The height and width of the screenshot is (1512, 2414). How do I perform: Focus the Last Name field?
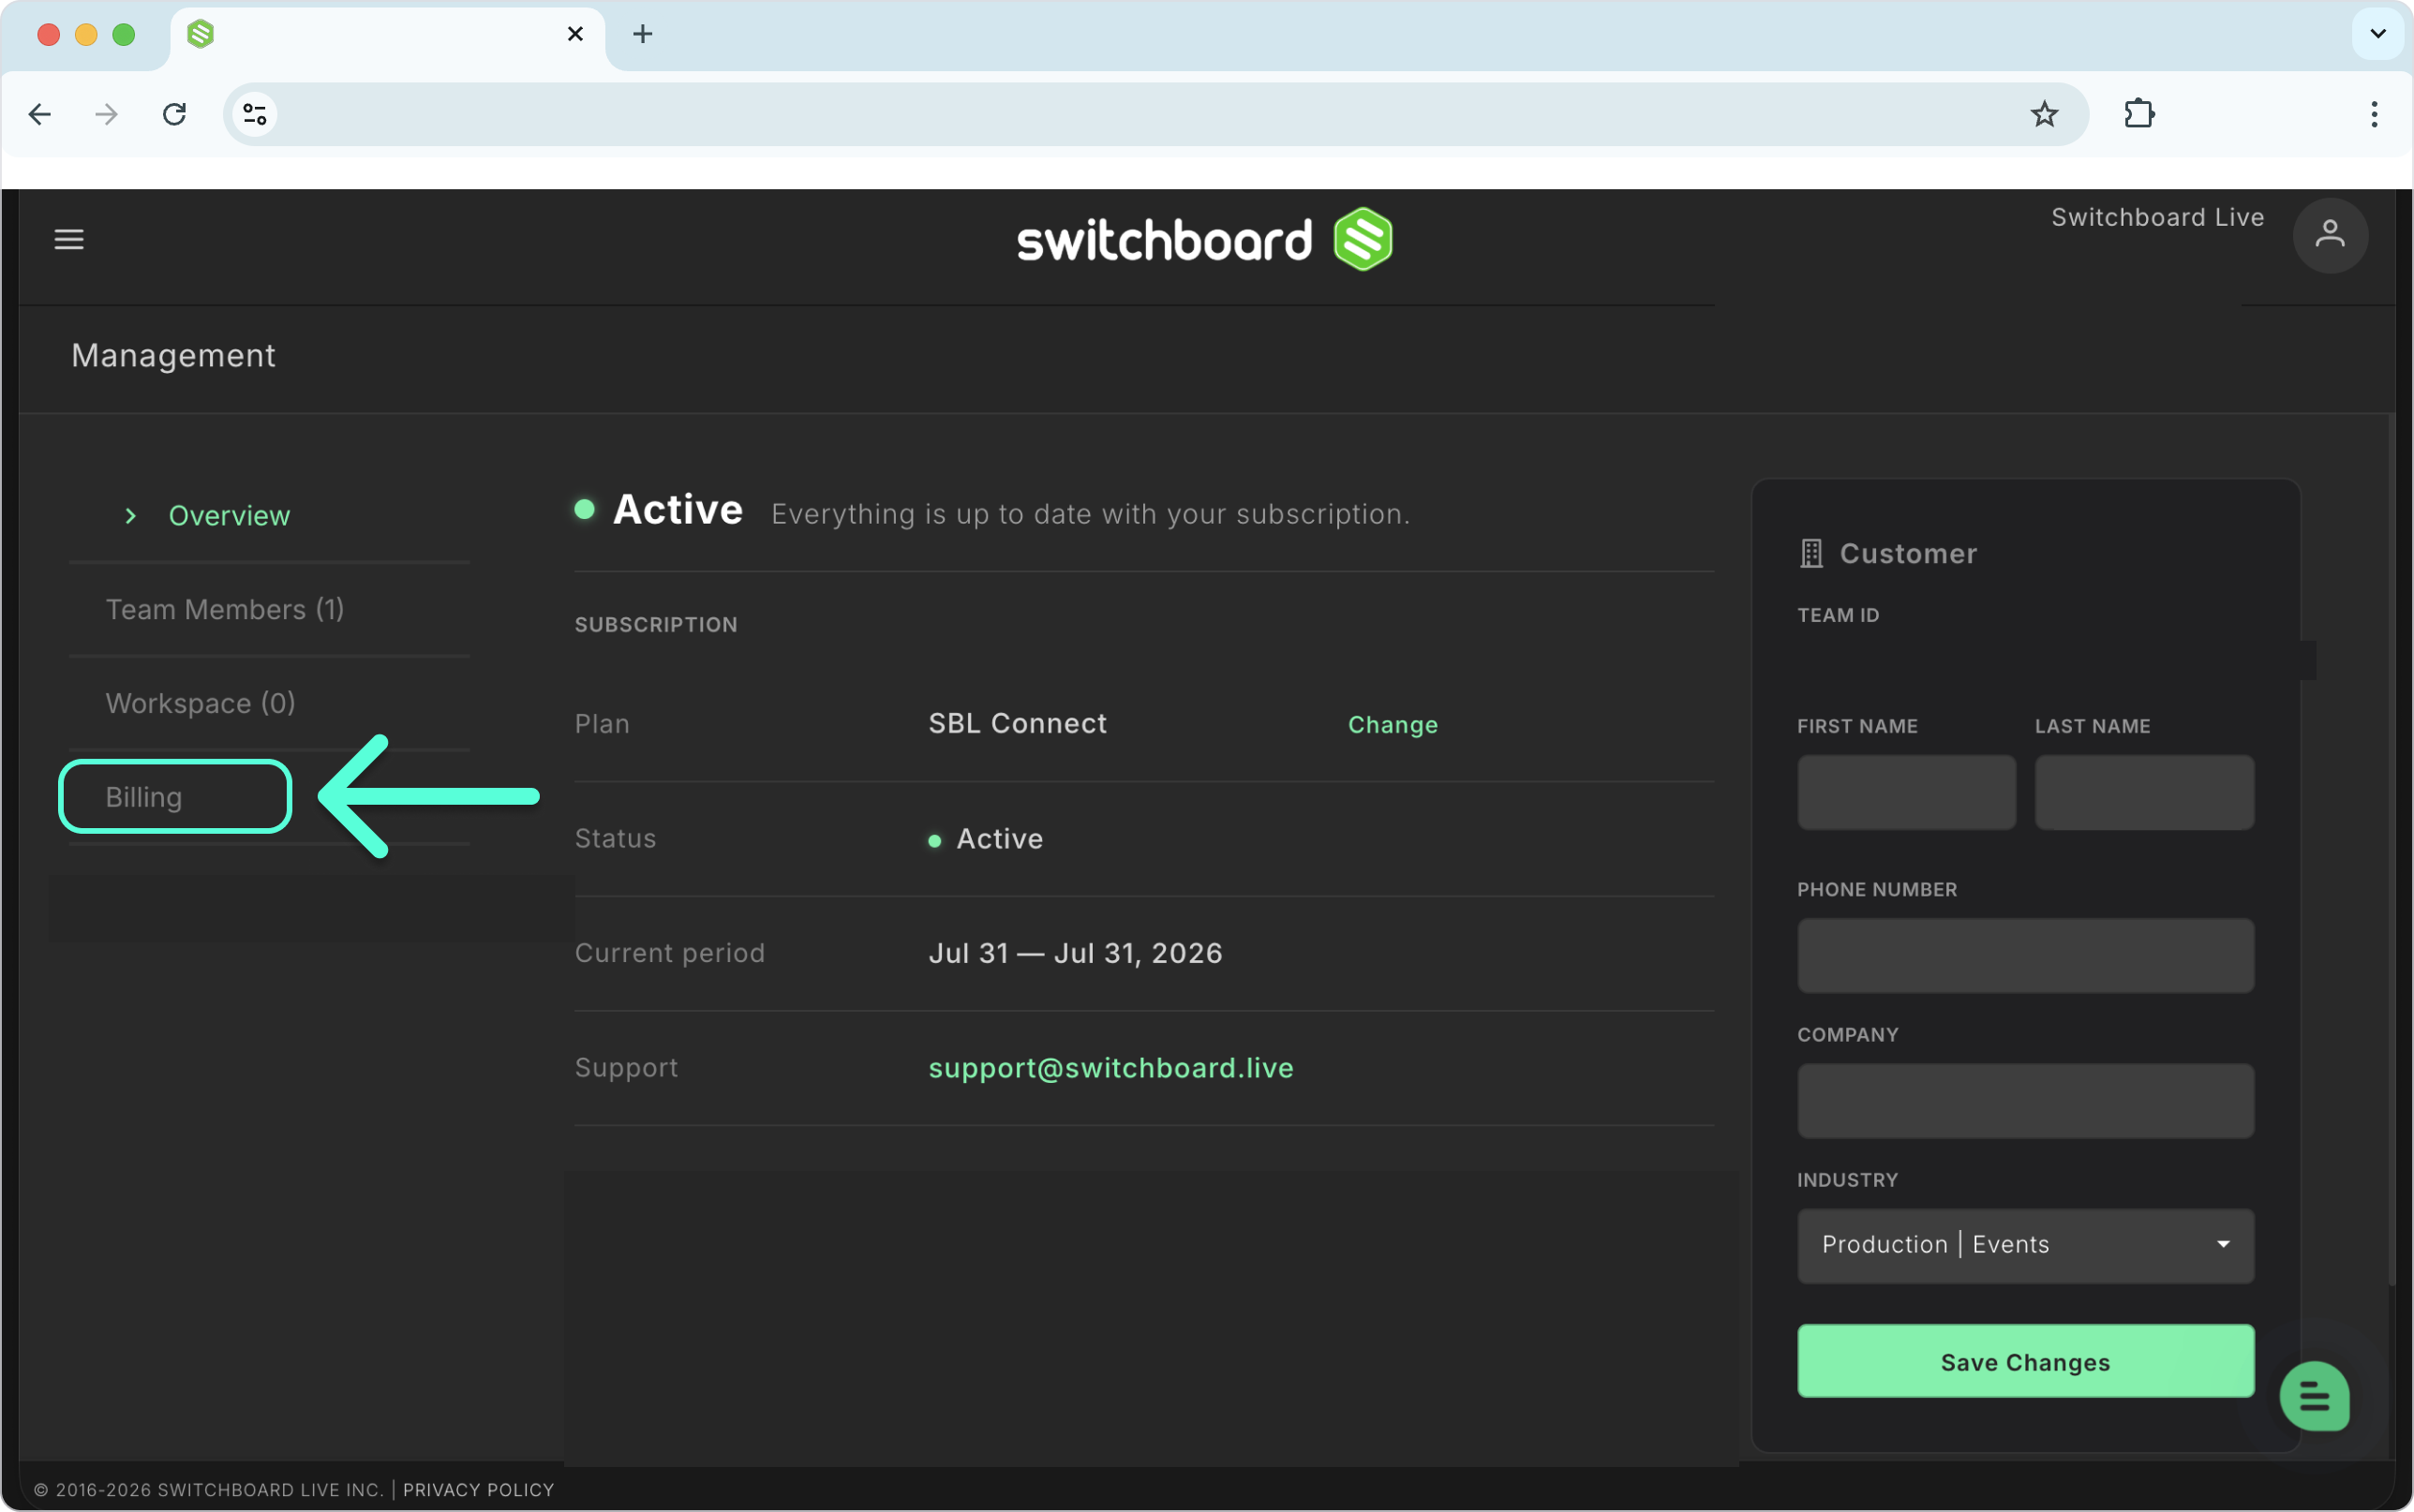click(2144, 792)
